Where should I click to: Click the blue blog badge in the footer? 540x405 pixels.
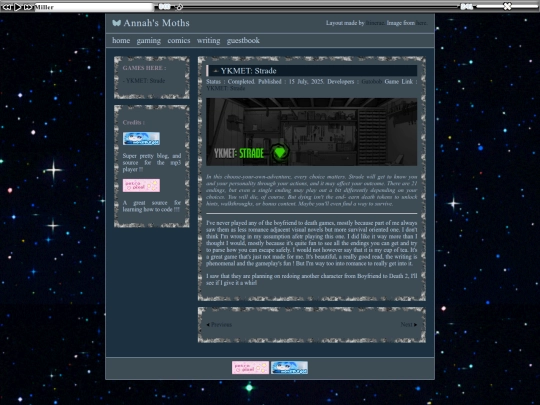click(x=289, y=367)
